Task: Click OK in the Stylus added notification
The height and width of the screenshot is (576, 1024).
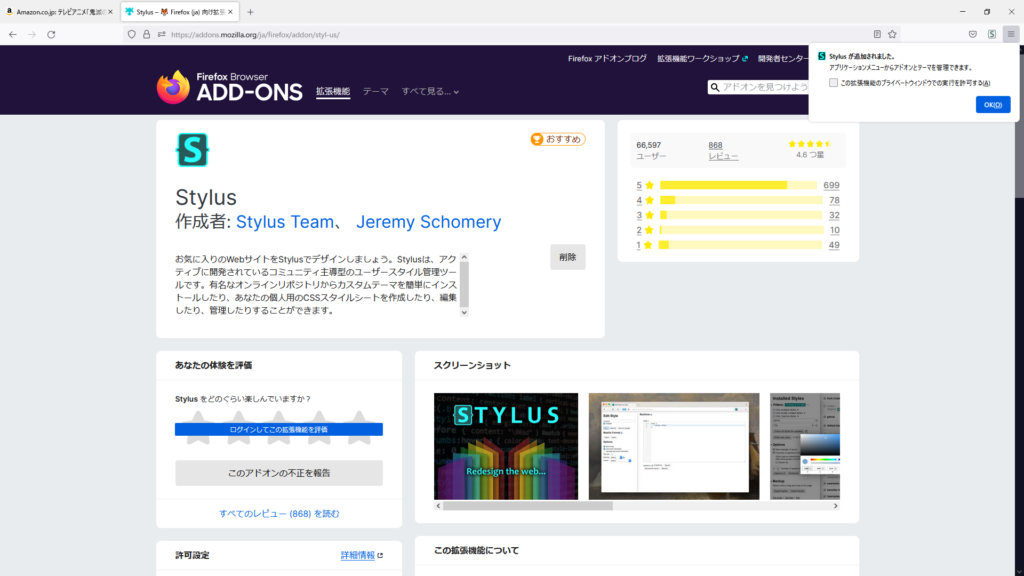Action: coord(992,105)
